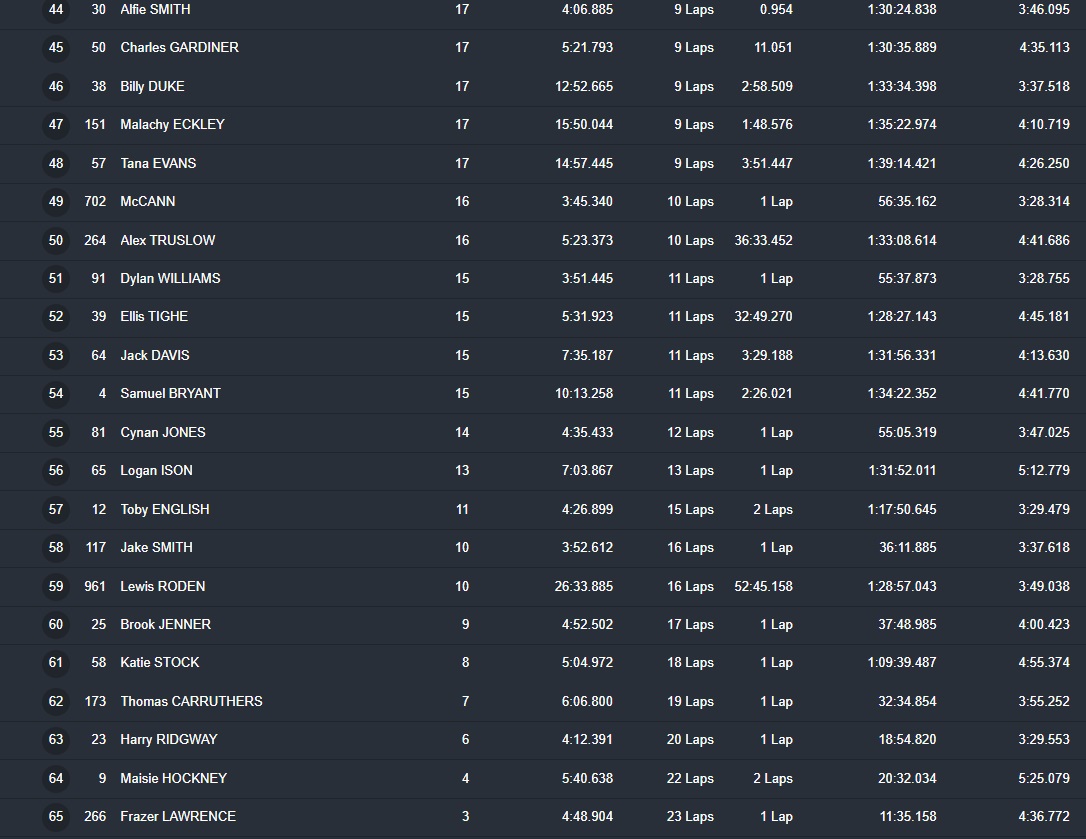Open Dylan WILLIAMS result entry

(x=170, y=278)
